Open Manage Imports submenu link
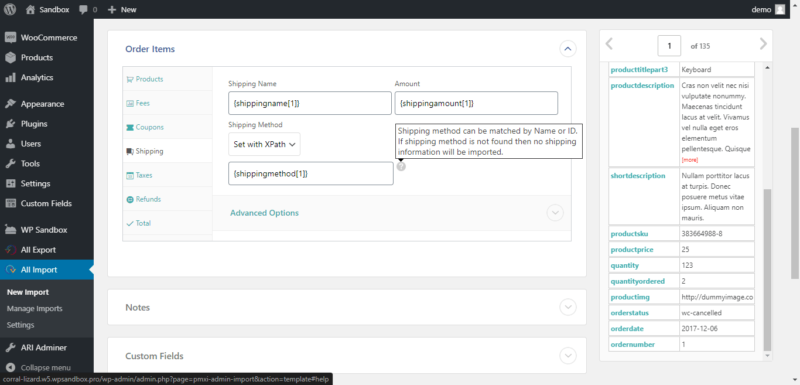The image size is (800, 385). click(35, 309)
